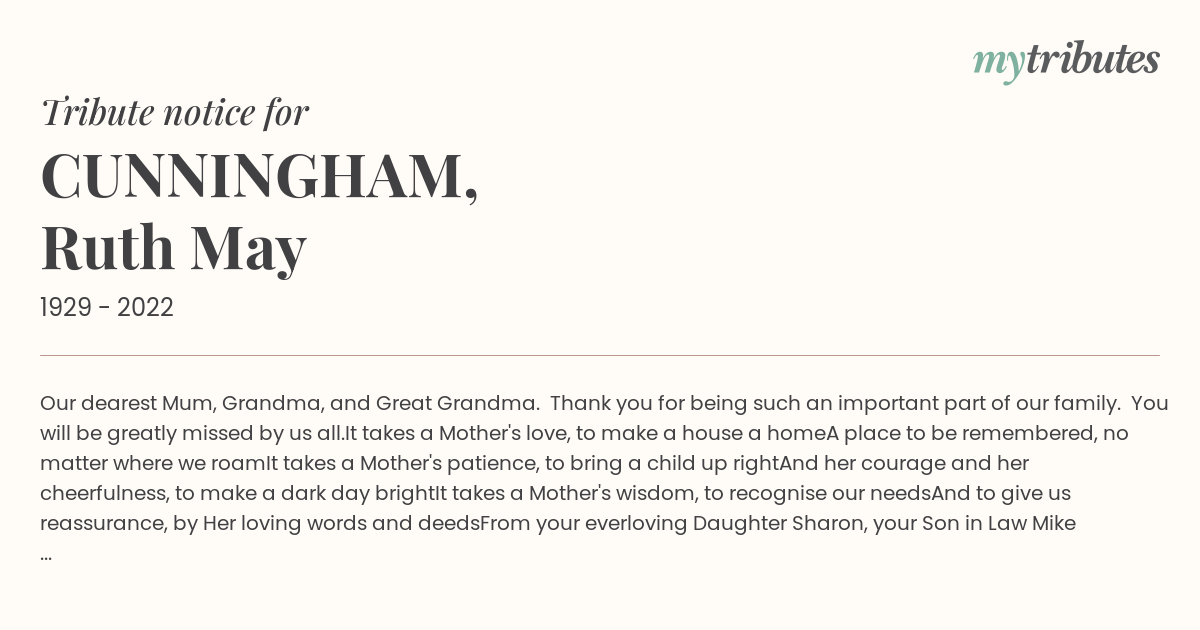Image resolution: width=1200 pixels, height=630 pixels.
Task: Click the CUNNINGHAM surname heading
Action: coord(259,177)
